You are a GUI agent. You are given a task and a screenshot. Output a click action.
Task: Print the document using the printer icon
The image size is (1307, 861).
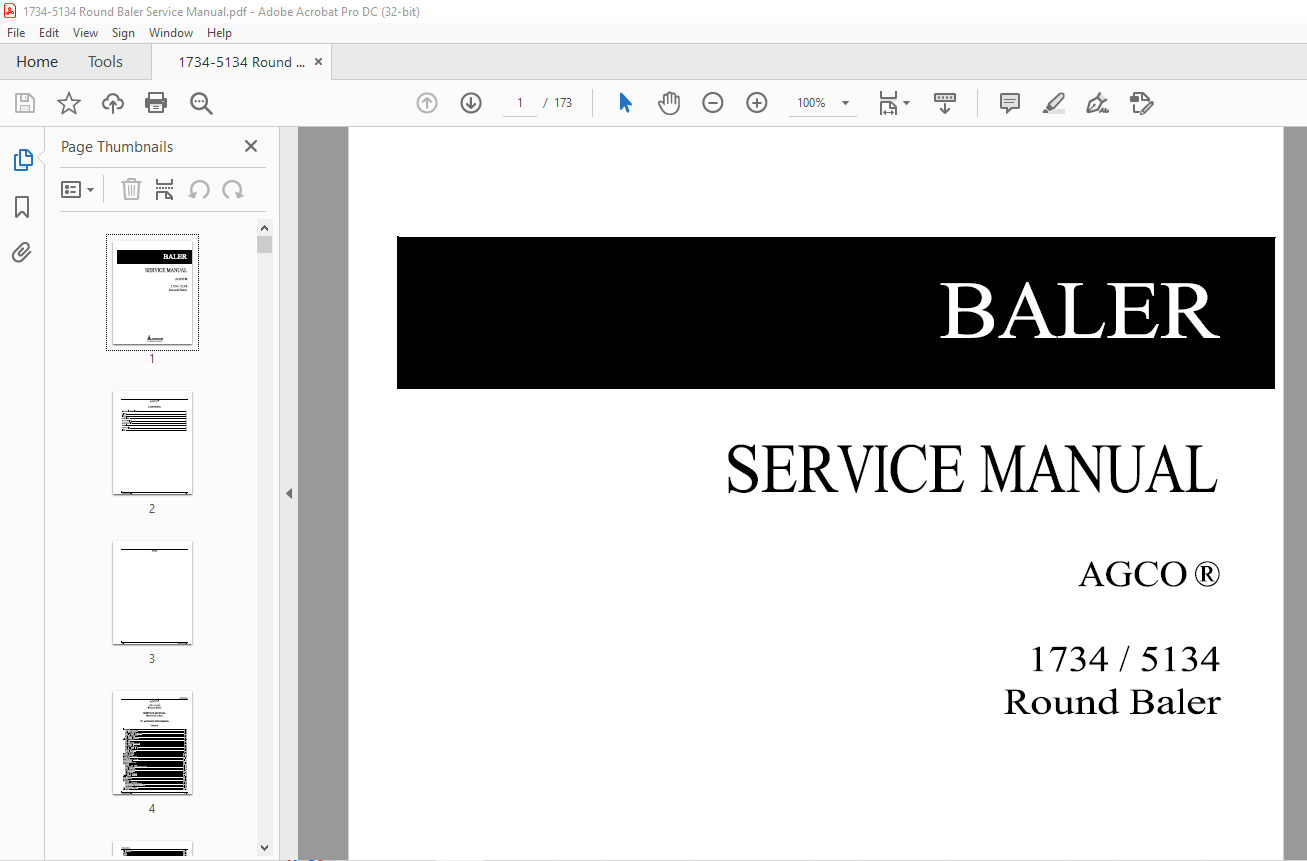(156, 103)
